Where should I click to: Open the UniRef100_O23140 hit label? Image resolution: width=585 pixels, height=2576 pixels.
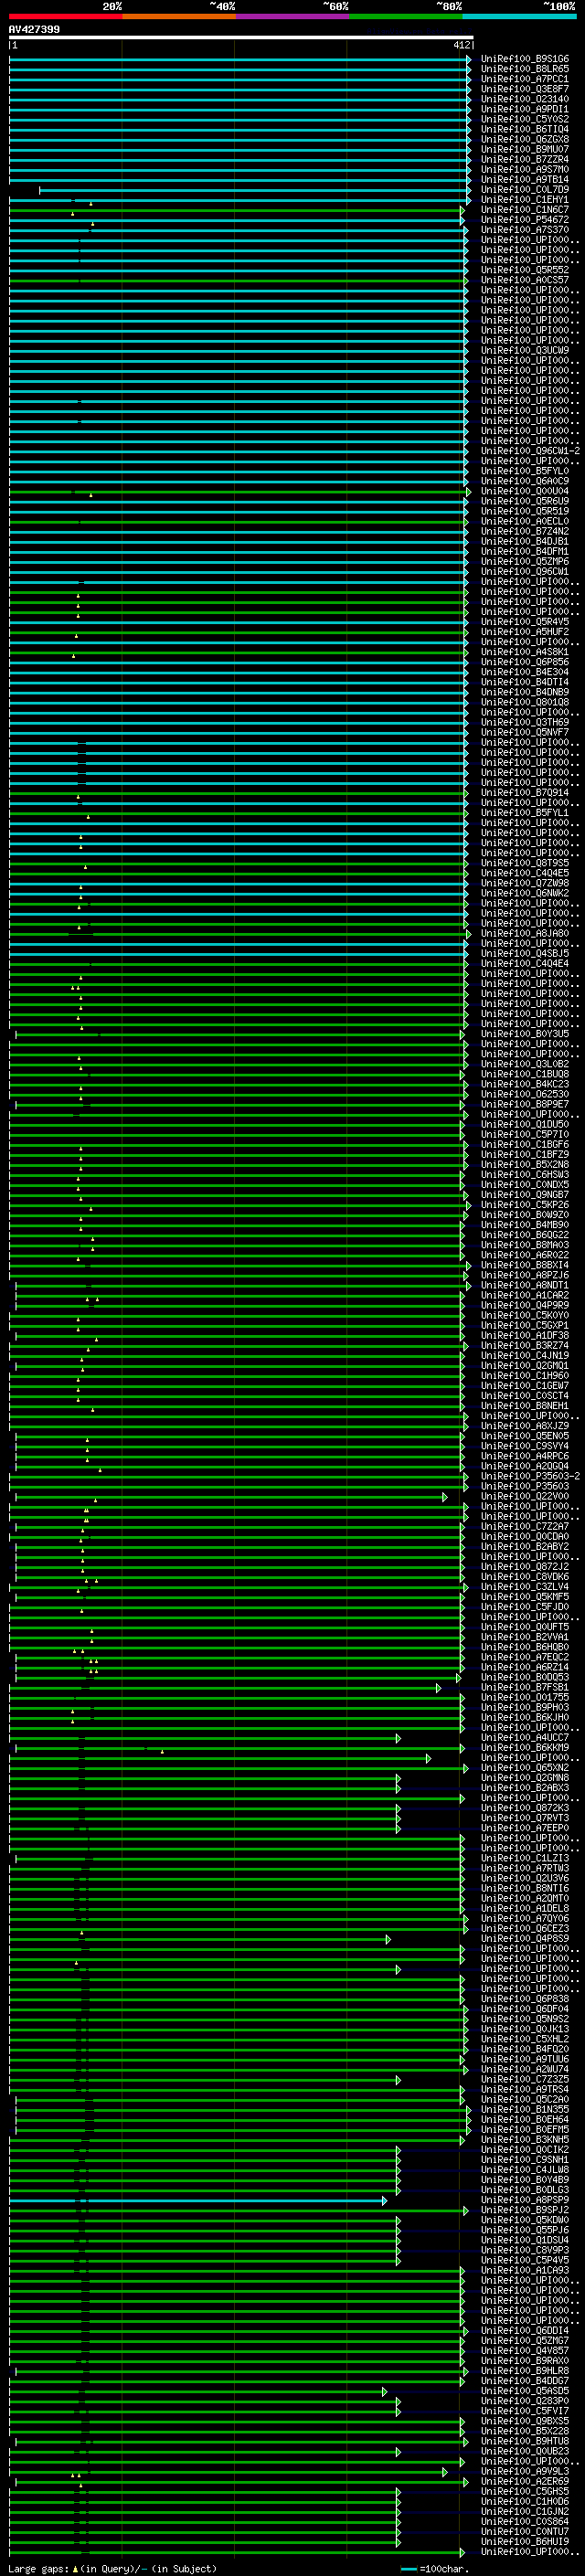pyautogui.click(x=525, y=99)
